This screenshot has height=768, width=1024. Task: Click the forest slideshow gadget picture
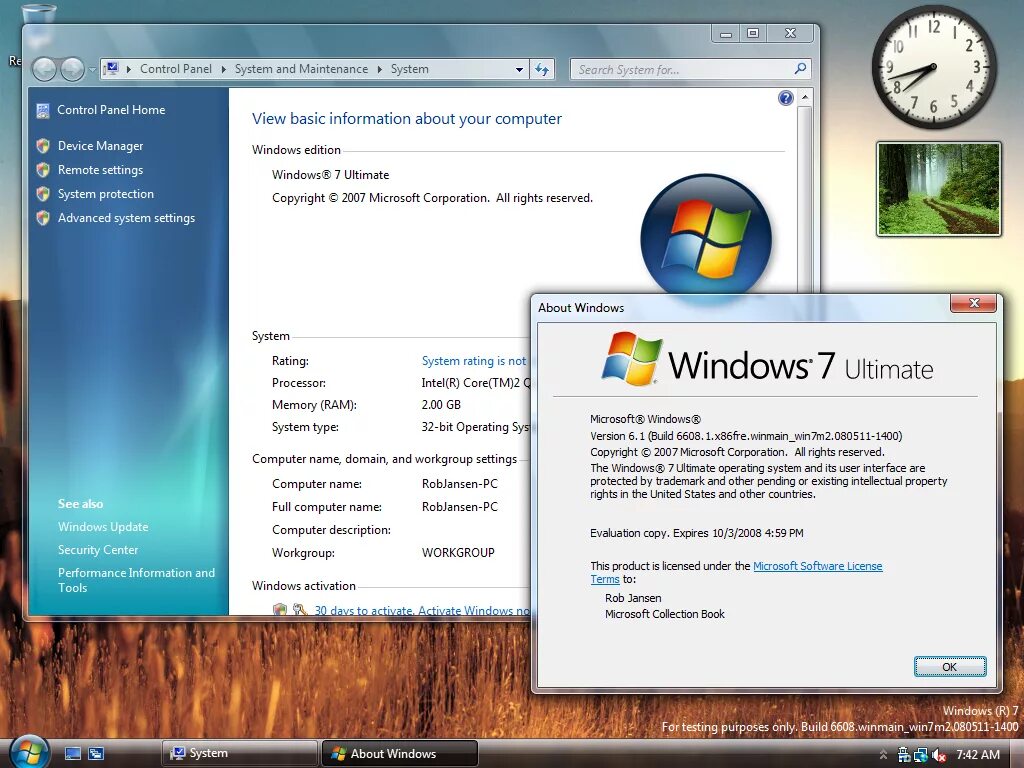[x=938, y=189]
